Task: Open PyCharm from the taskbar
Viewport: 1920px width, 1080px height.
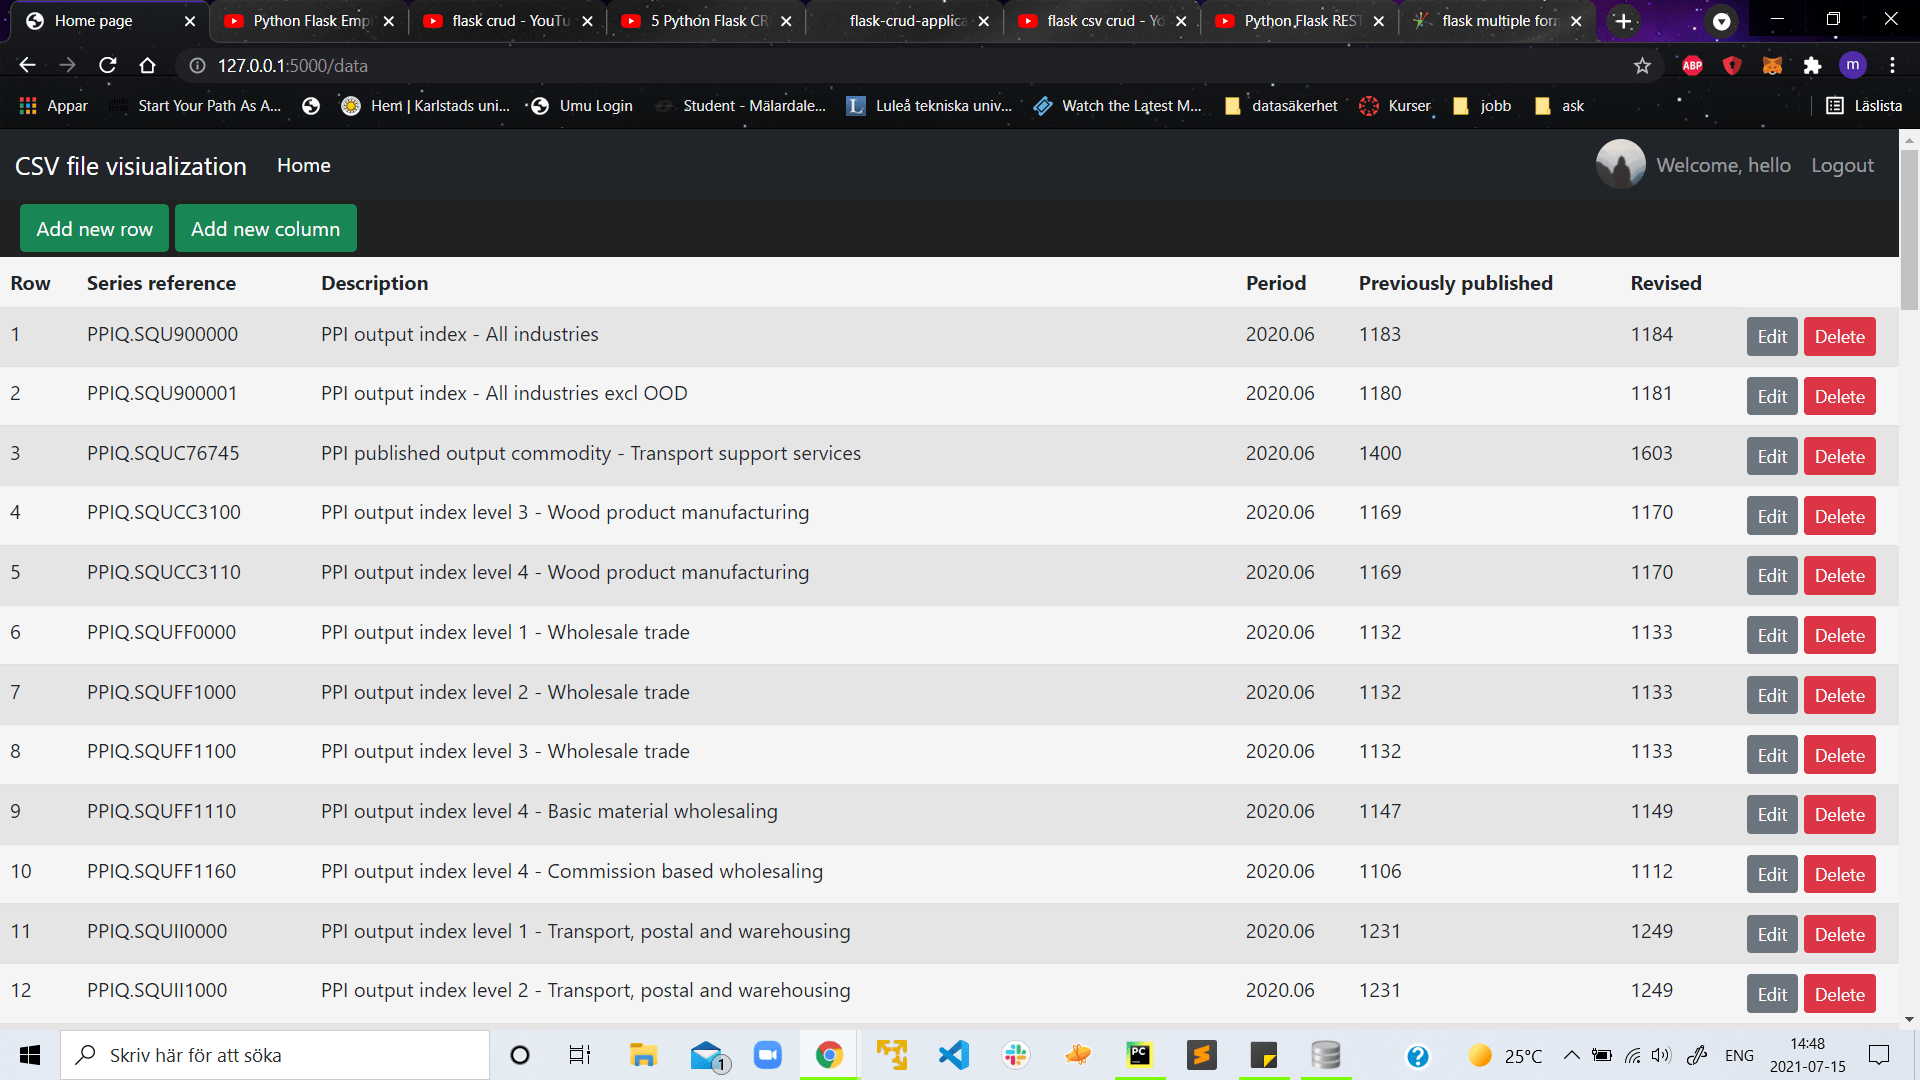Action: pyautogui.click(x=1139, y=1055)
